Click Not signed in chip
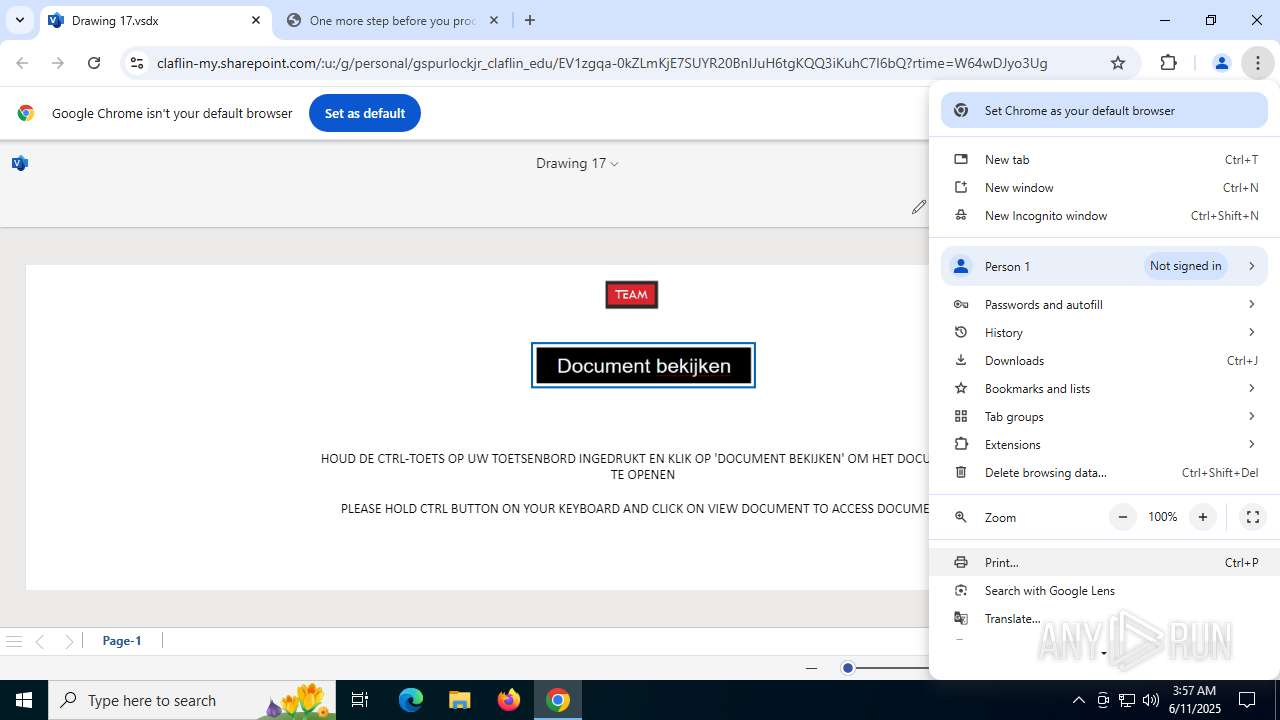This screenshot has width=1280, height=720. [1185, 266]
